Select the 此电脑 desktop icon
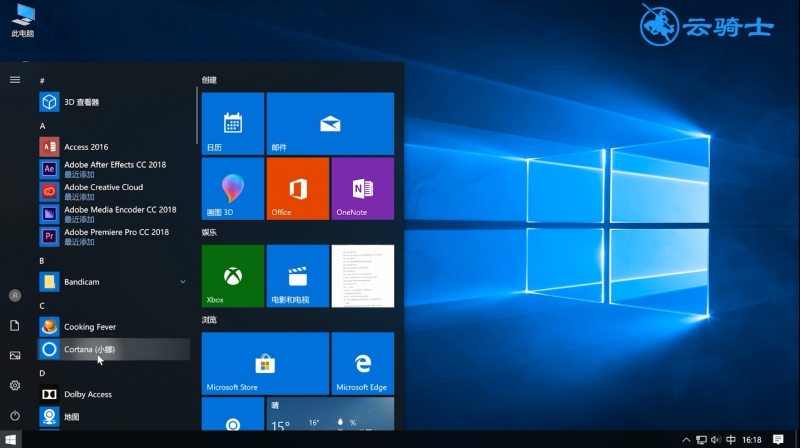The width and height of the screenshot is (800, 448). [22, 20]
